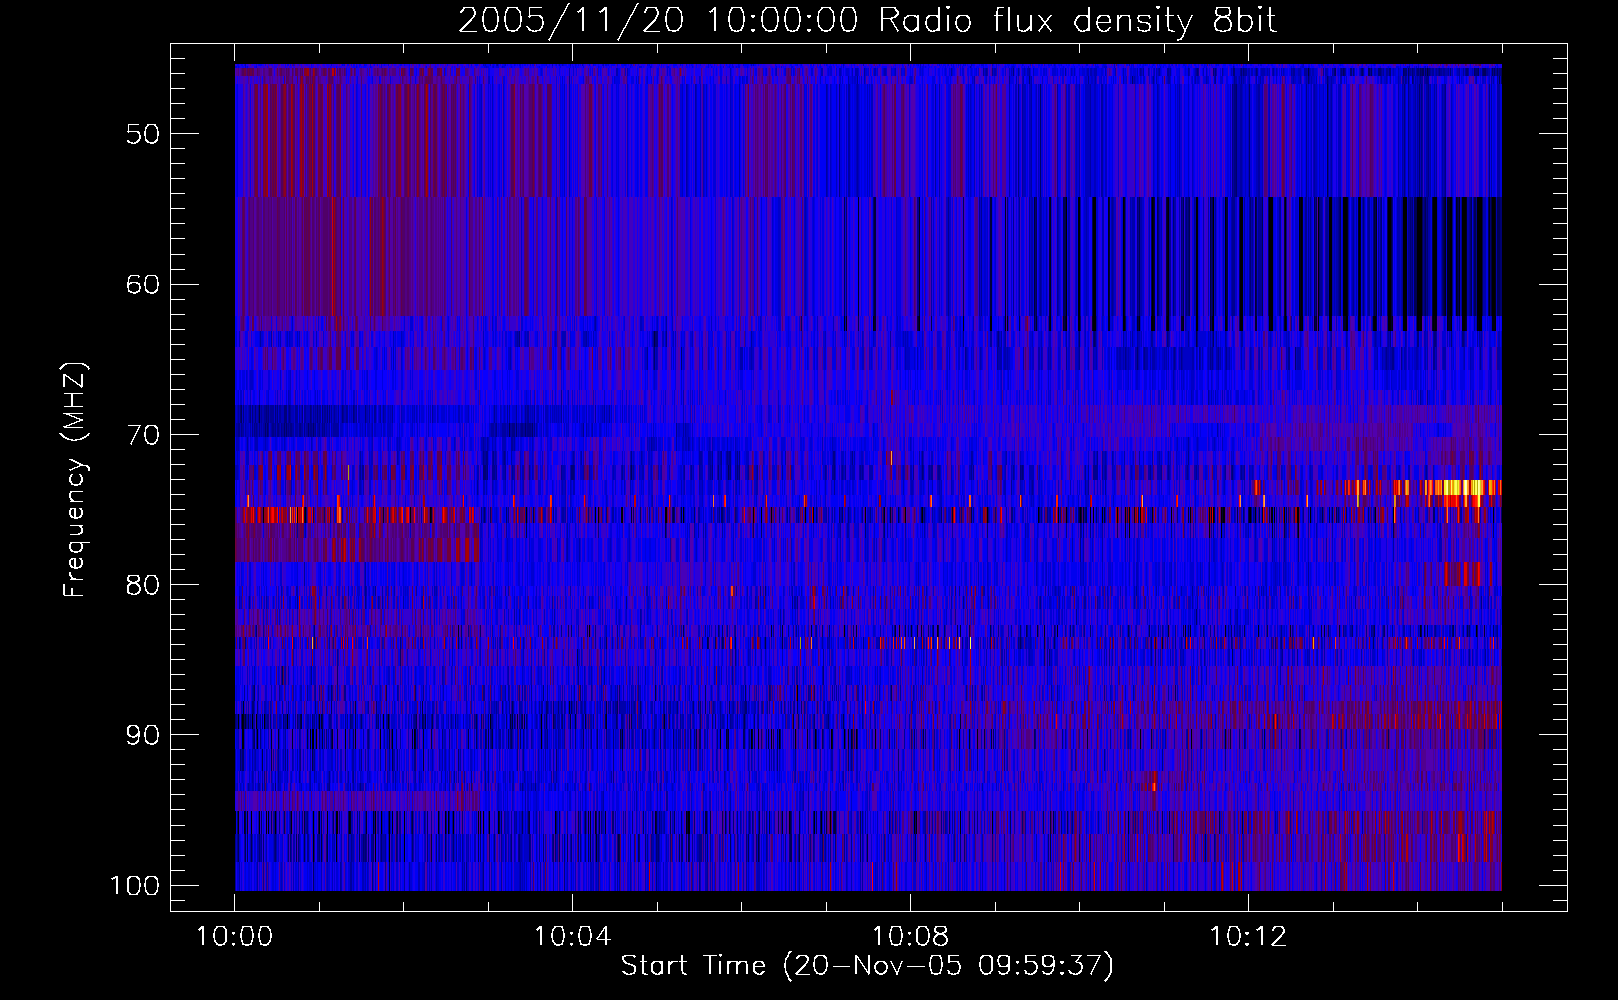
Task: Click the Frequency (MHZ) axis label
Action: (x=75, y=479)
